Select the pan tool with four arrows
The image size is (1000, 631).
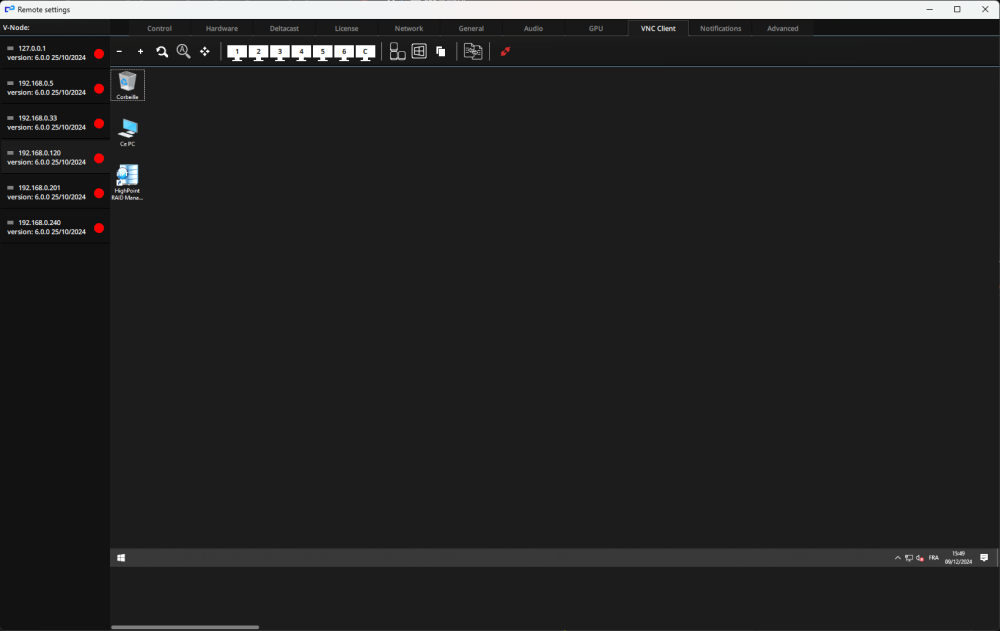click(204, 51)
